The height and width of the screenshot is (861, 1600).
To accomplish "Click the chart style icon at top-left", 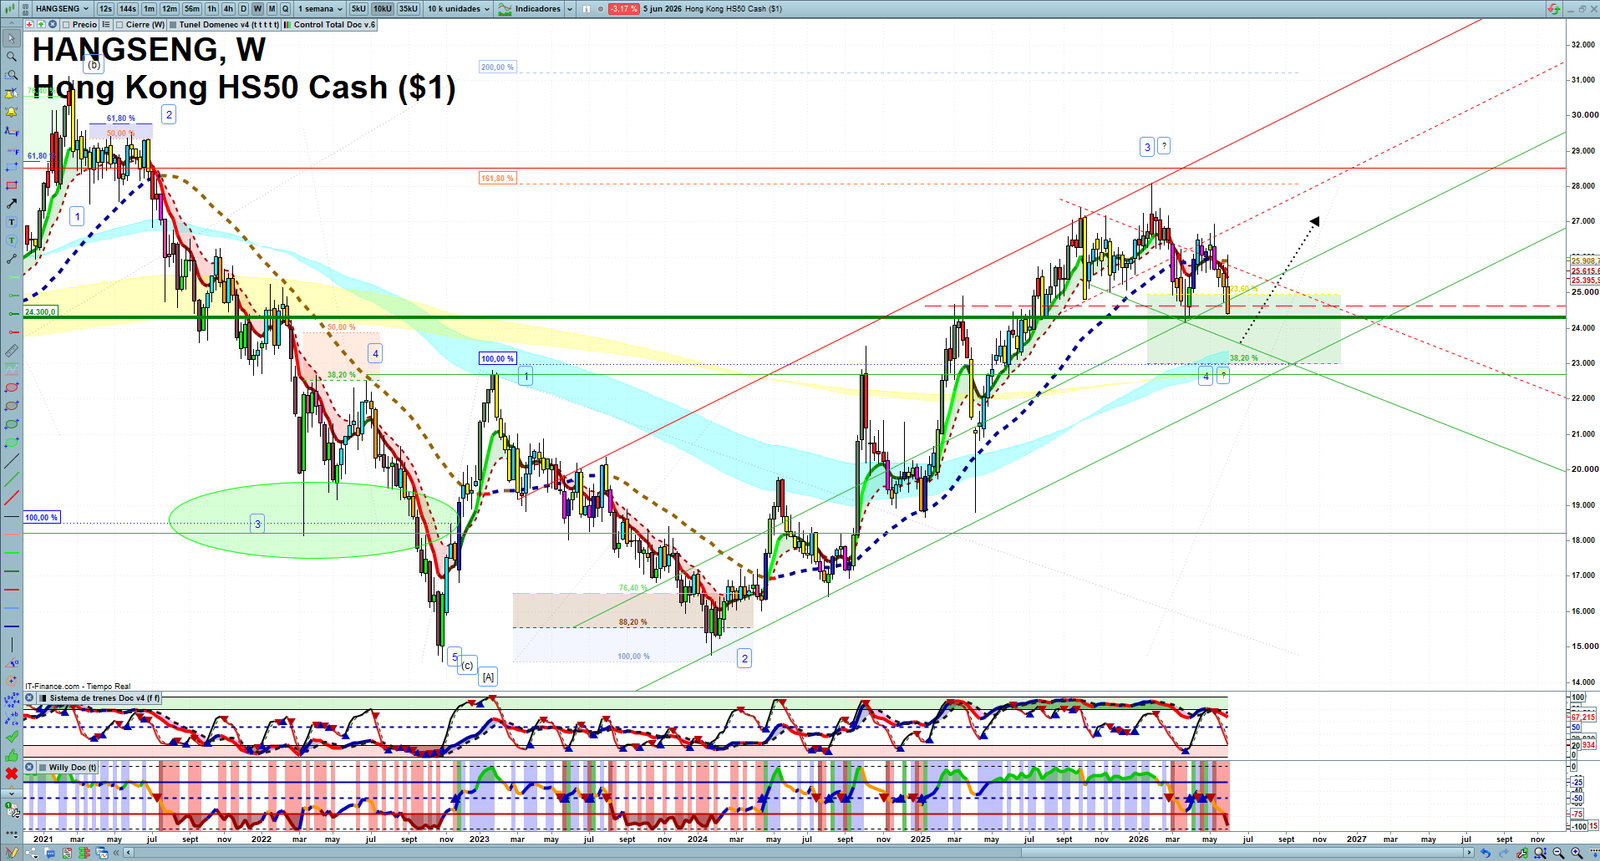I will 10,8.
